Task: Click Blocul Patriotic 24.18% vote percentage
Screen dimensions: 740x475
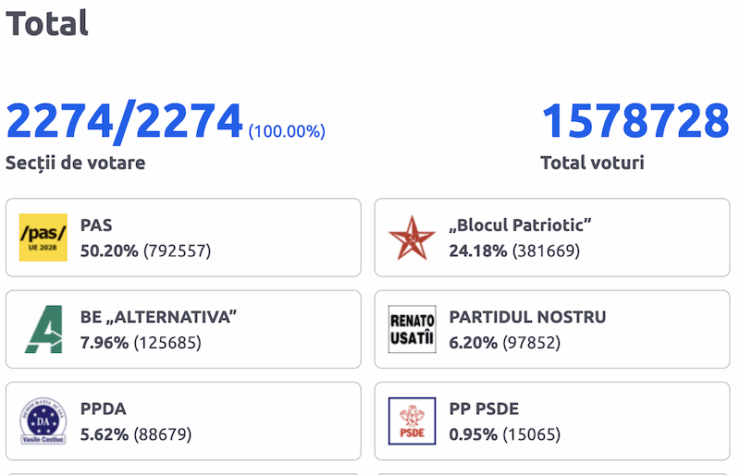Action: 478,250
